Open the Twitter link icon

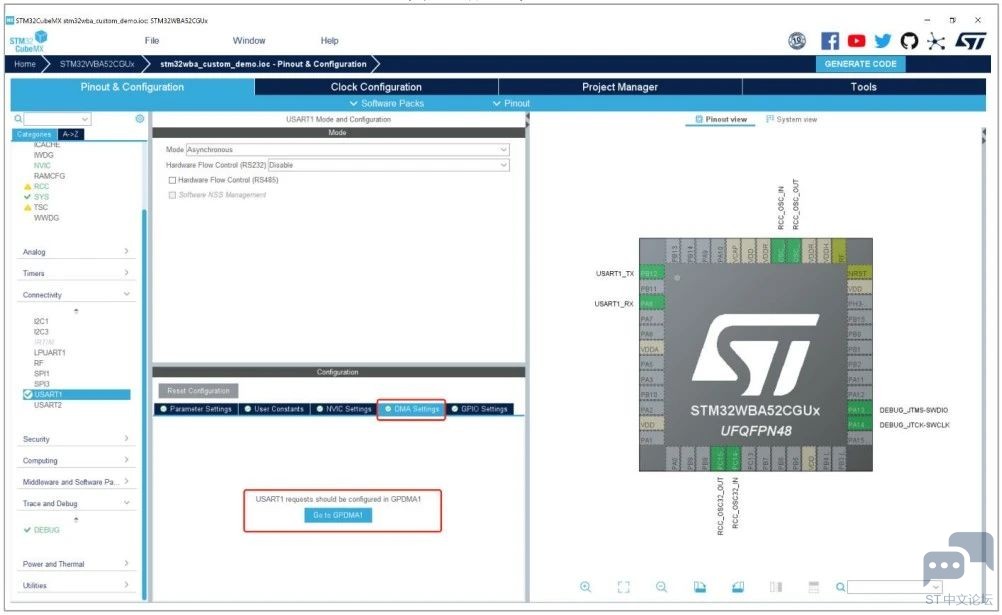[x=883, y=41]
